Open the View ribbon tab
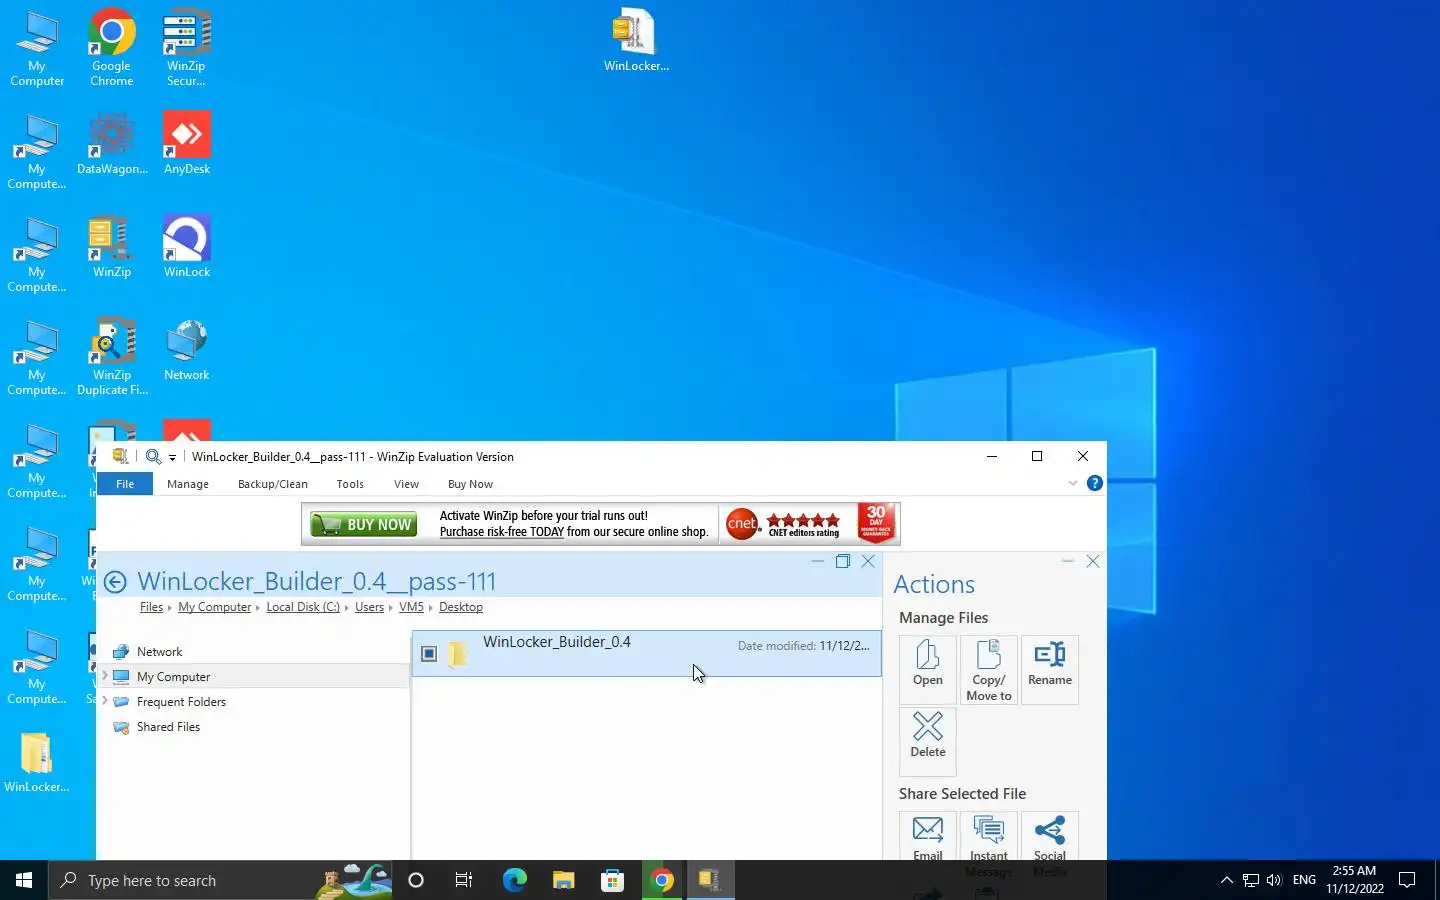The height and width of the screenshot is (900, 1440). point(406,484)
